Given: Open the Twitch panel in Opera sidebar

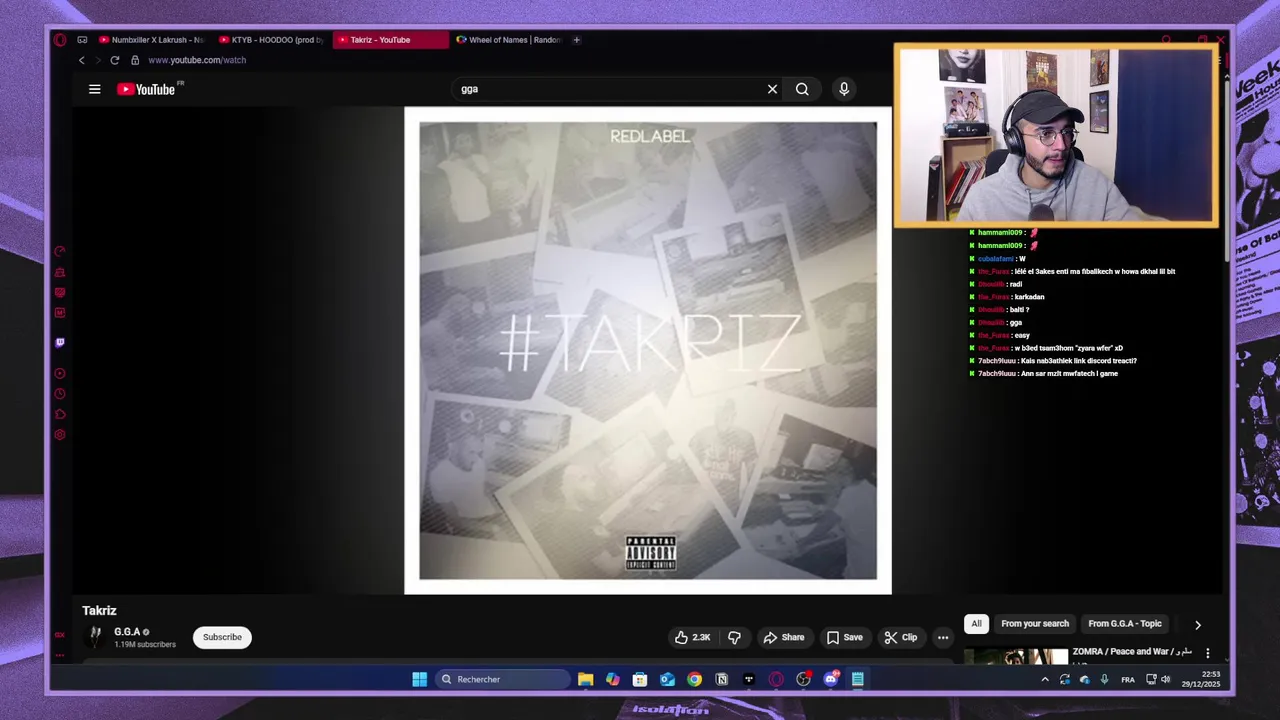Looking at the screenshot, I should coord(60,342).
